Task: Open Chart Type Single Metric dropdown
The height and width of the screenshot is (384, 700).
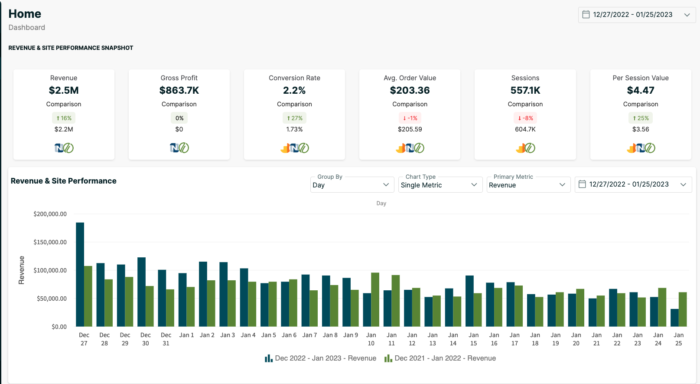Action: pyautogui.click(x=440, y=184)
